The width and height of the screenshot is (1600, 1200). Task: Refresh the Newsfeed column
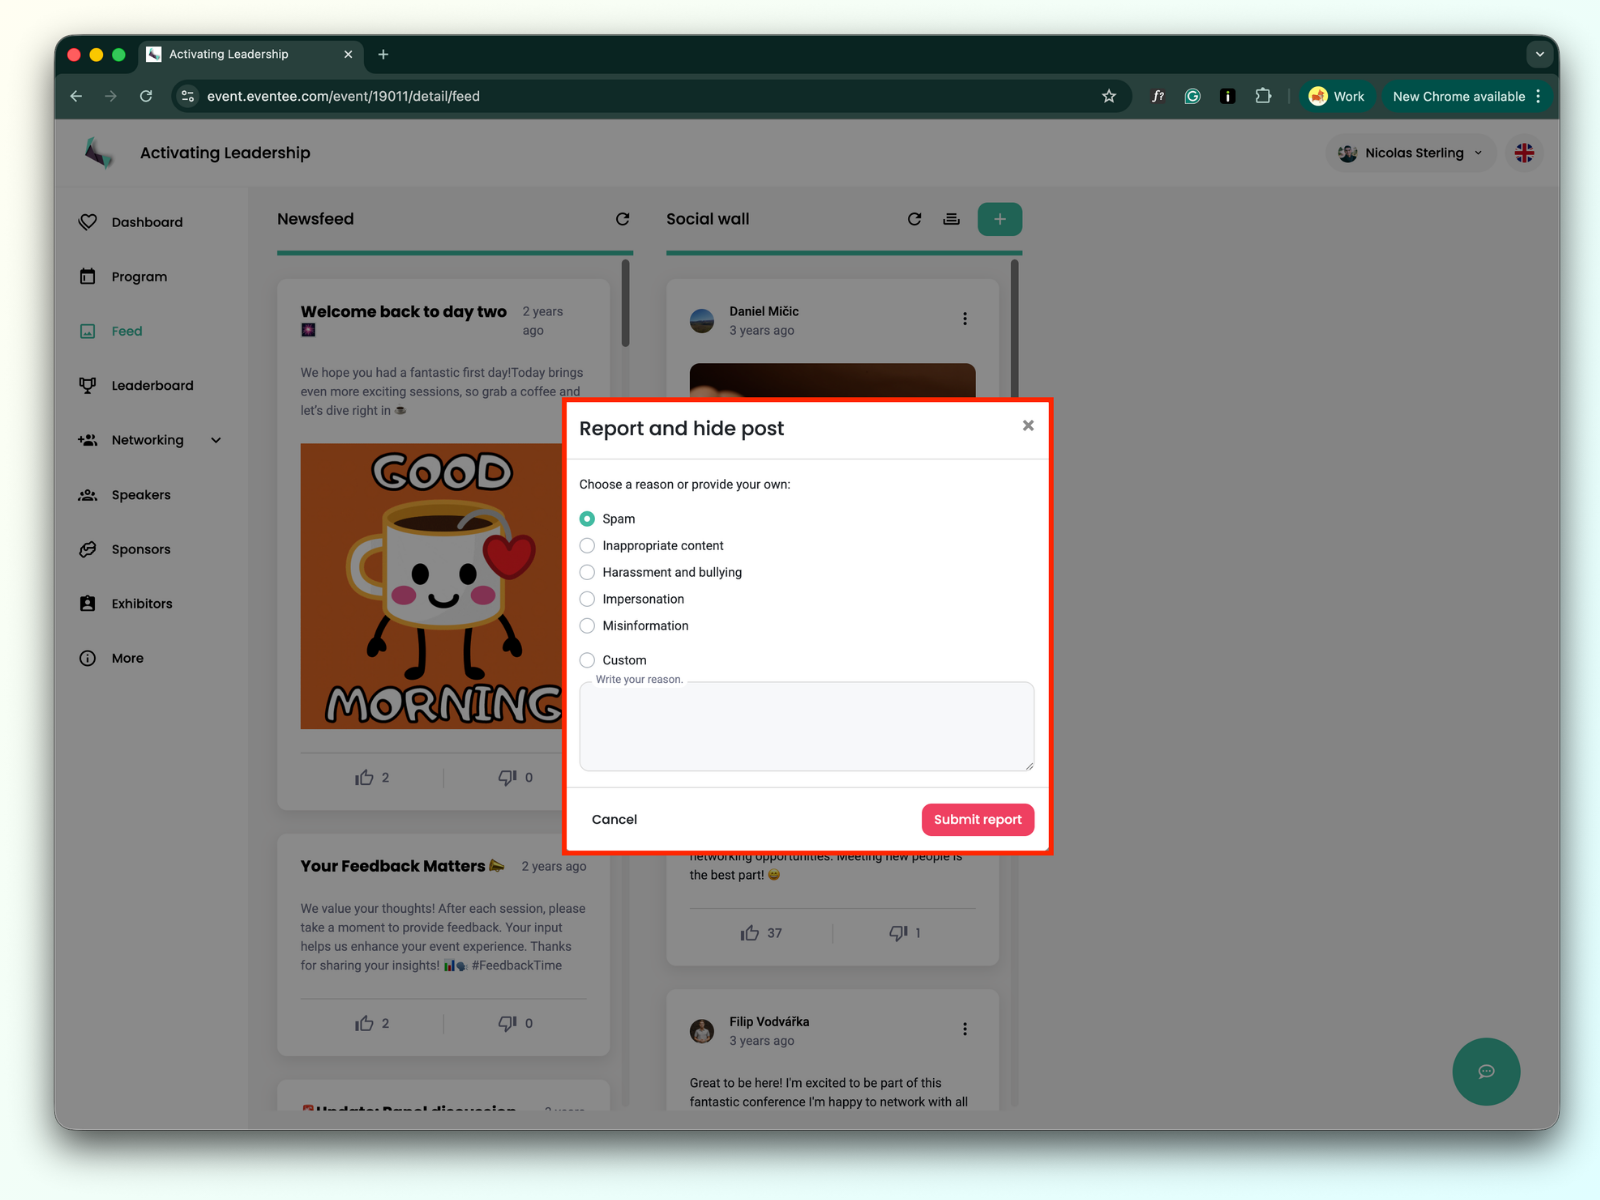(x=622, y=219)
